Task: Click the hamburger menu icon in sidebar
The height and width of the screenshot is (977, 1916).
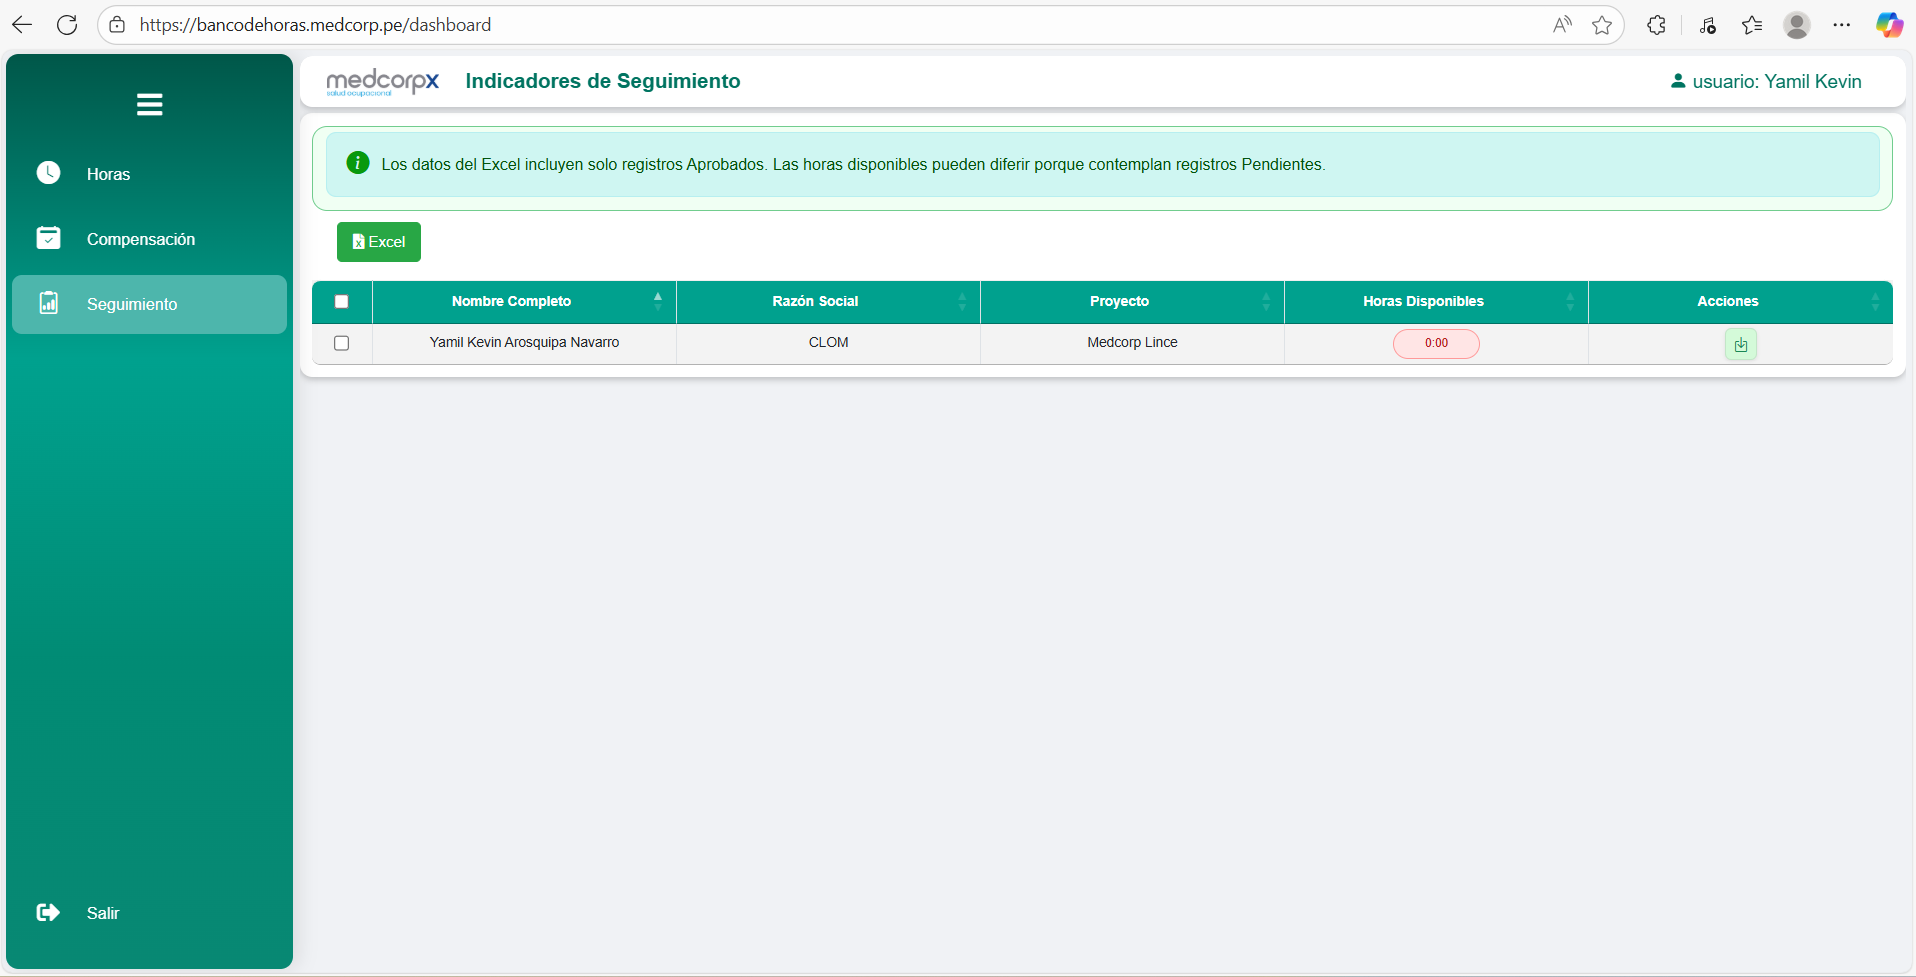Action: coord(149,105)
